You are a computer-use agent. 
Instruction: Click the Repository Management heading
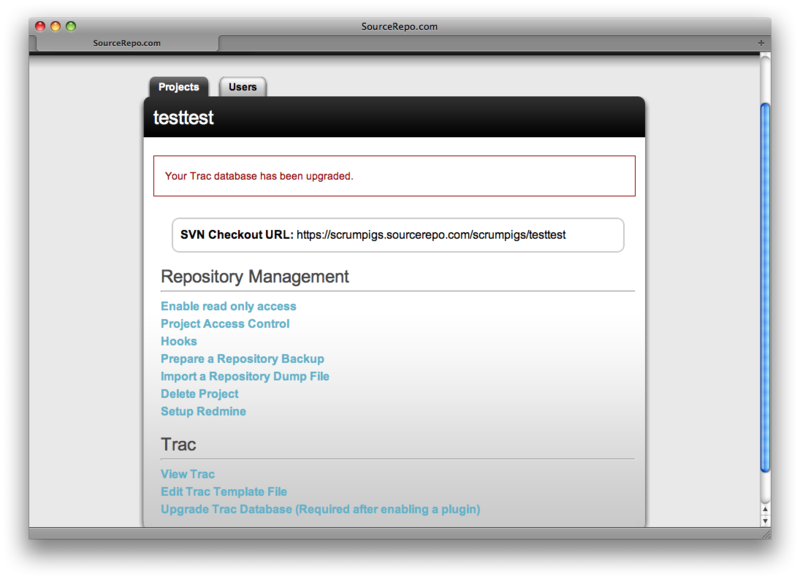pos(255,276)
